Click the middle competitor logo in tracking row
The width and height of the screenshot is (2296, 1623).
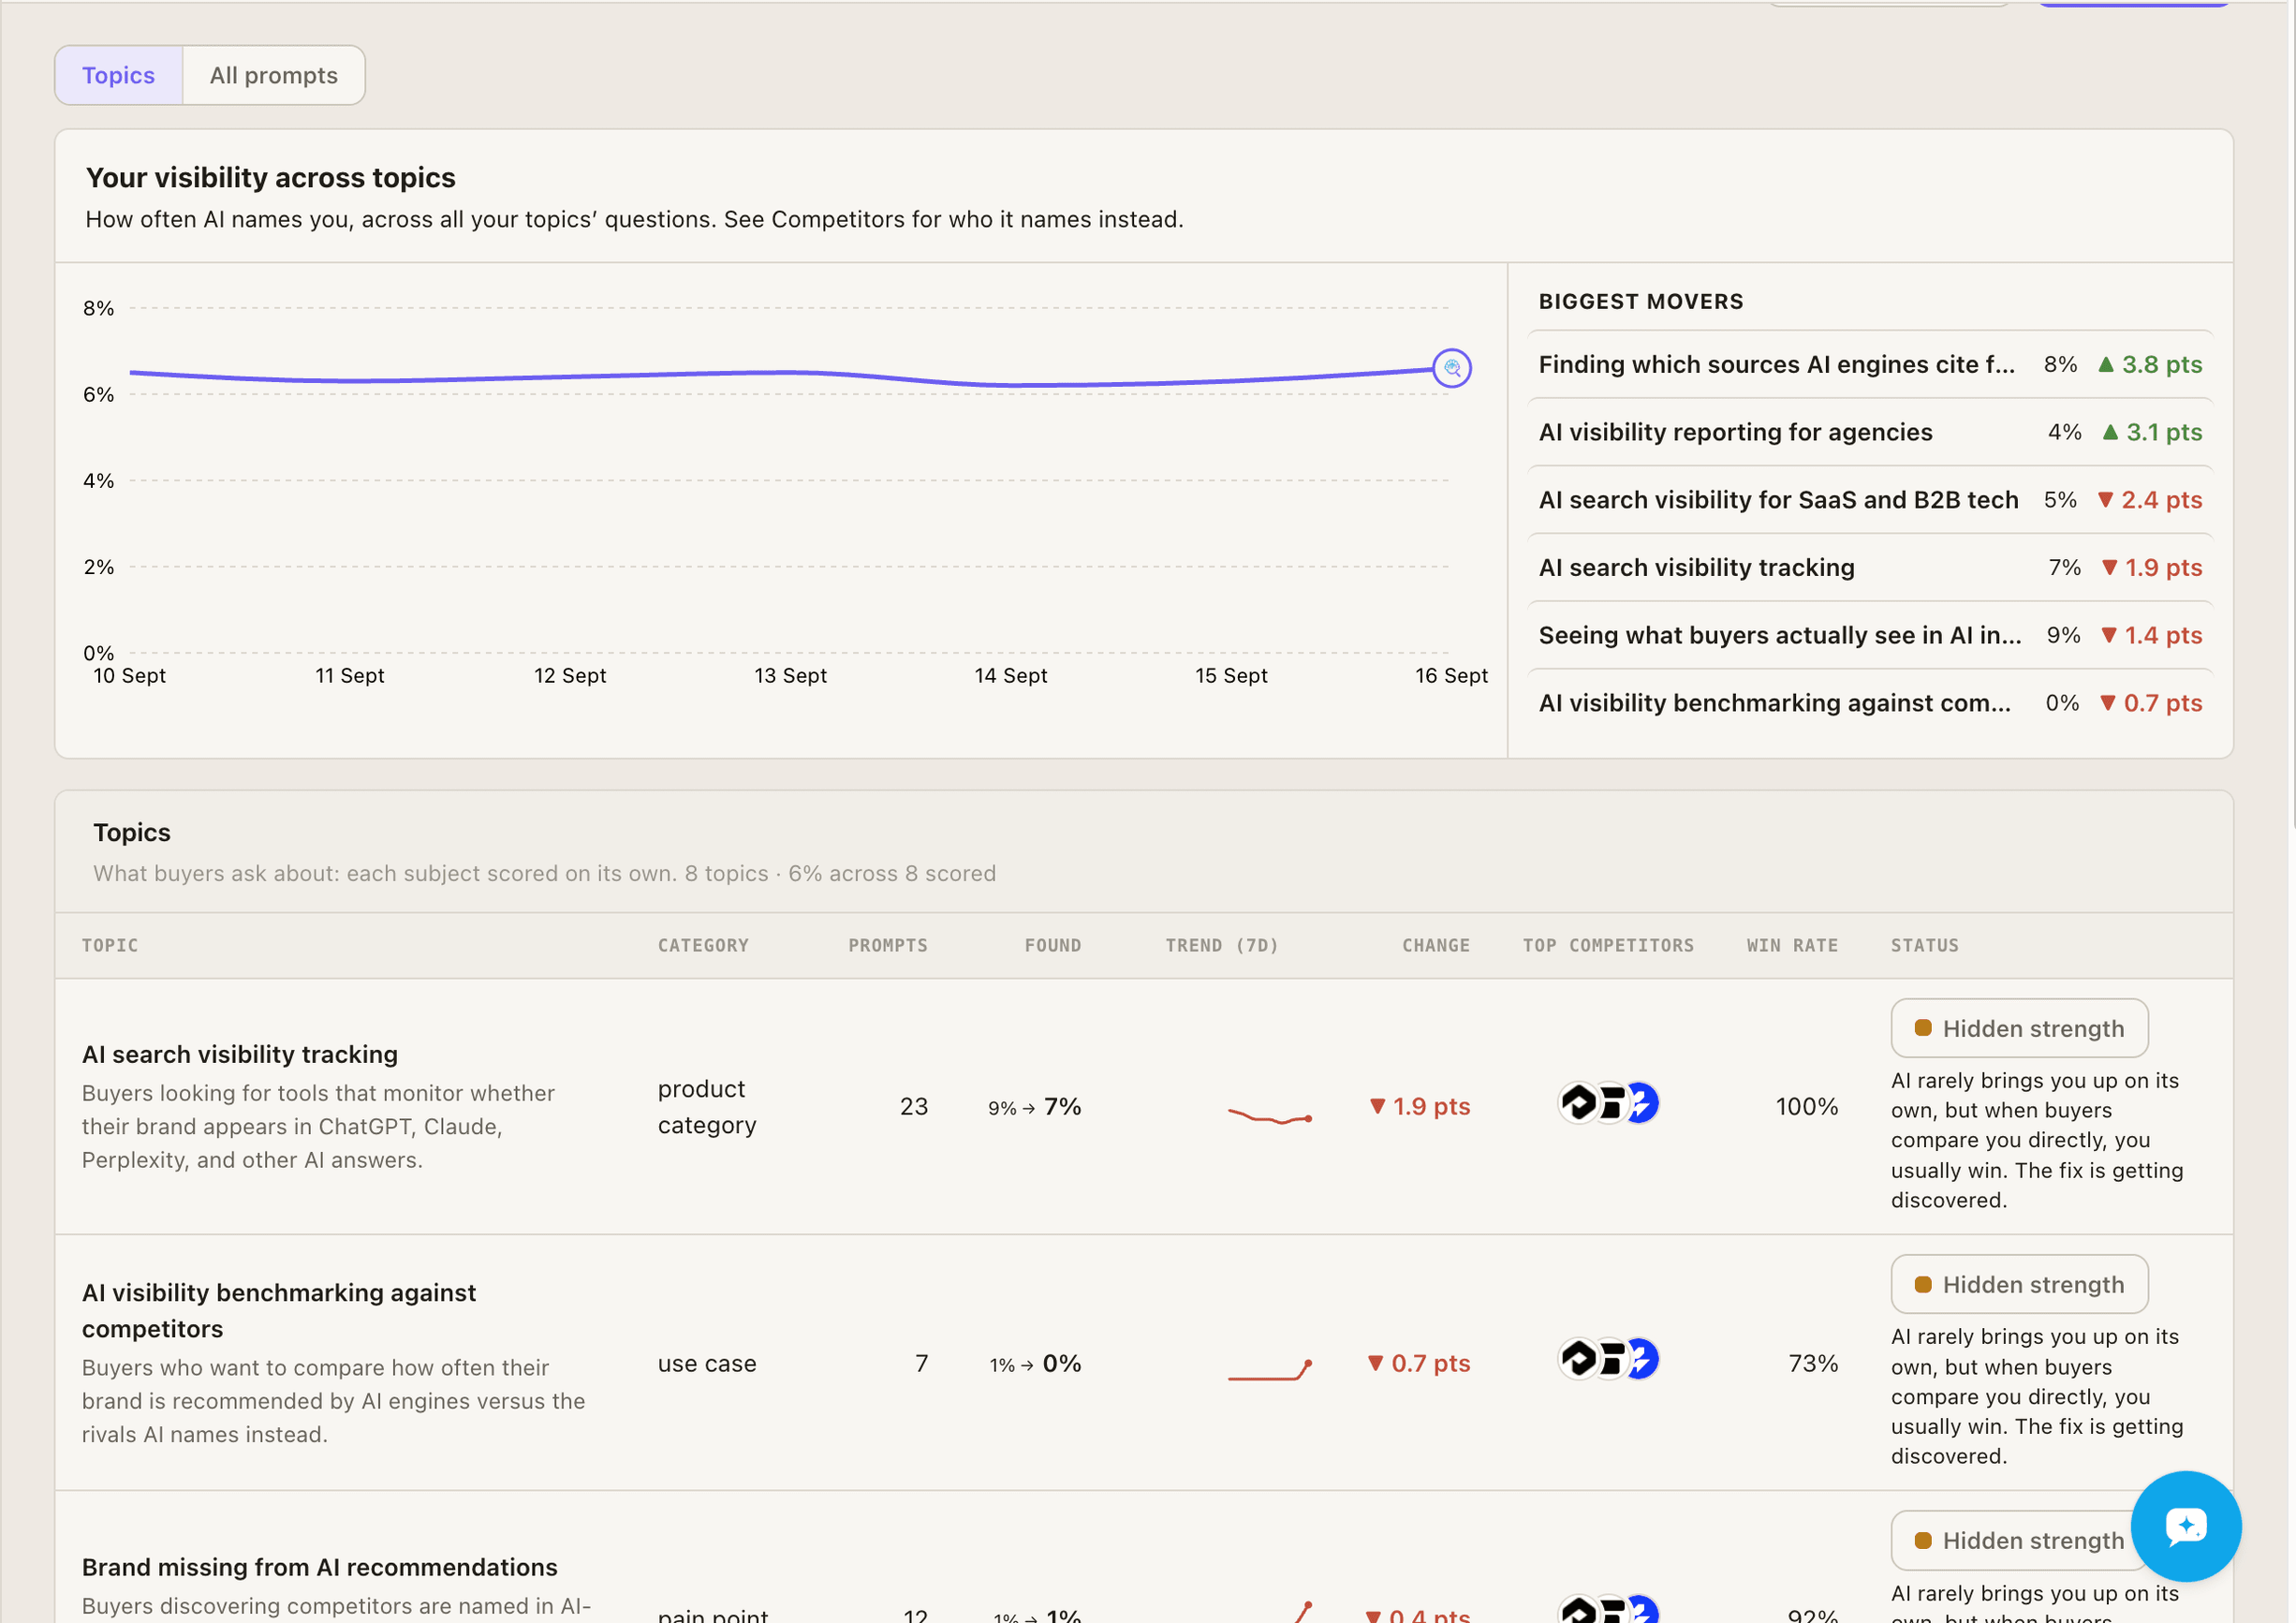(1610, 1103)
